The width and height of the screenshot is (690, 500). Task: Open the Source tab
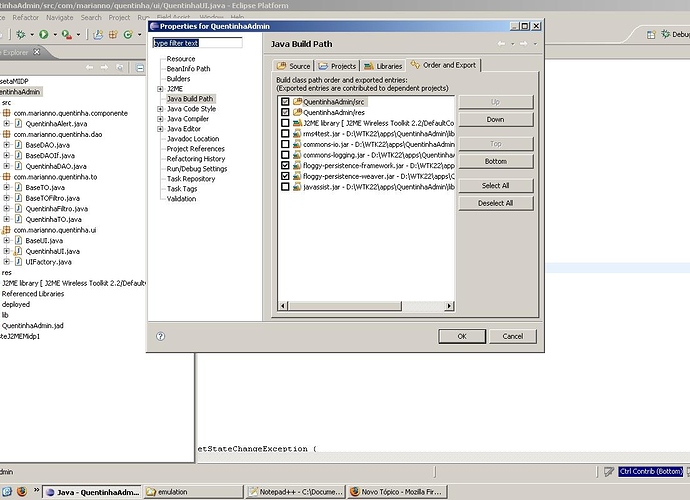[x=293, y=66]
